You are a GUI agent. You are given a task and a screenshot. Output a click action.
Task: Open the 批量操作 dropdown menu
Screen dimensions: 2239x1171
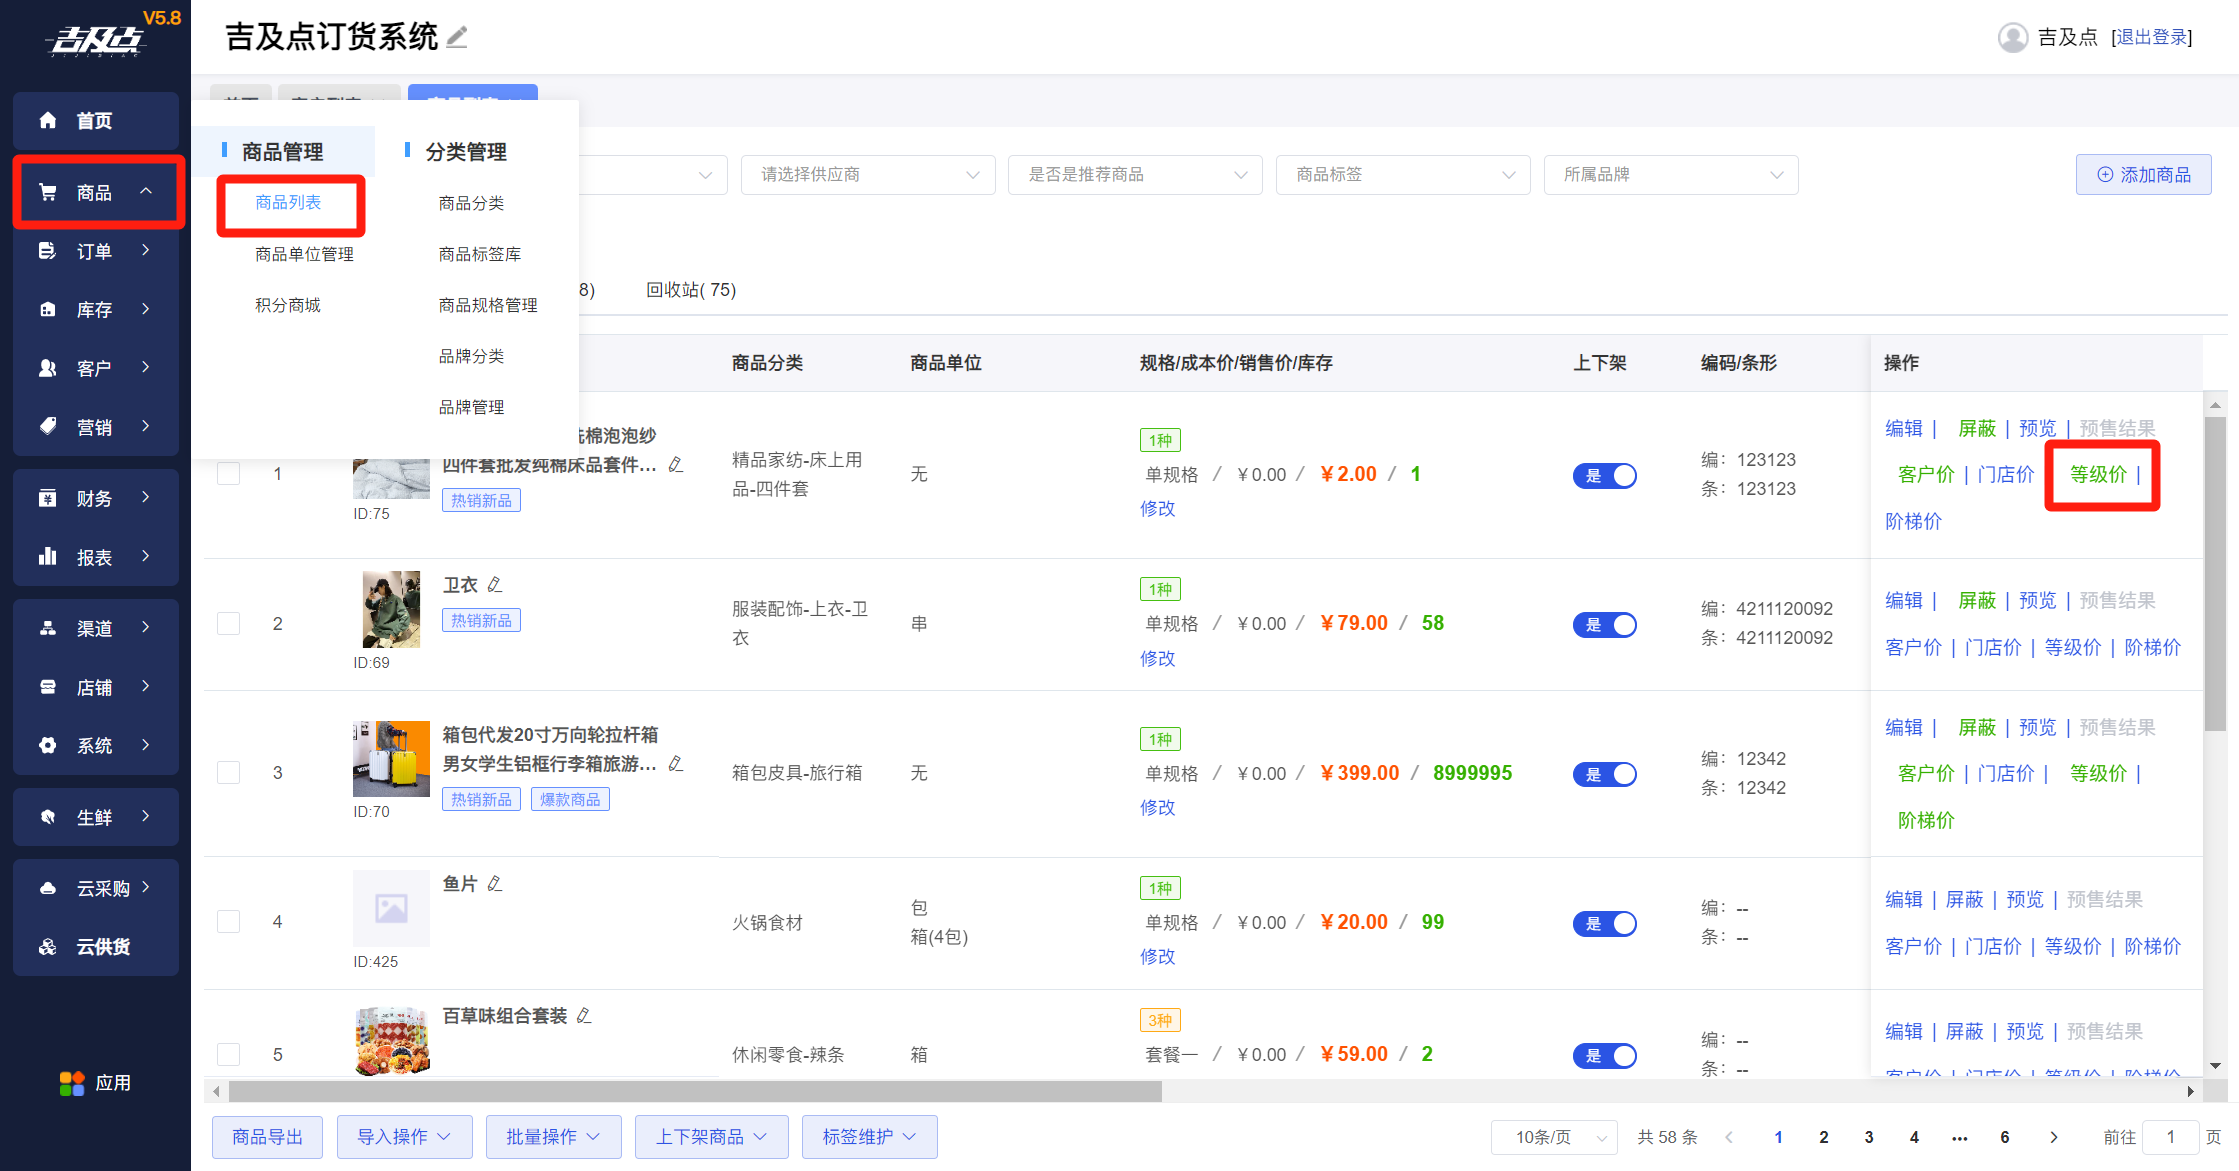pos(553,1137)
